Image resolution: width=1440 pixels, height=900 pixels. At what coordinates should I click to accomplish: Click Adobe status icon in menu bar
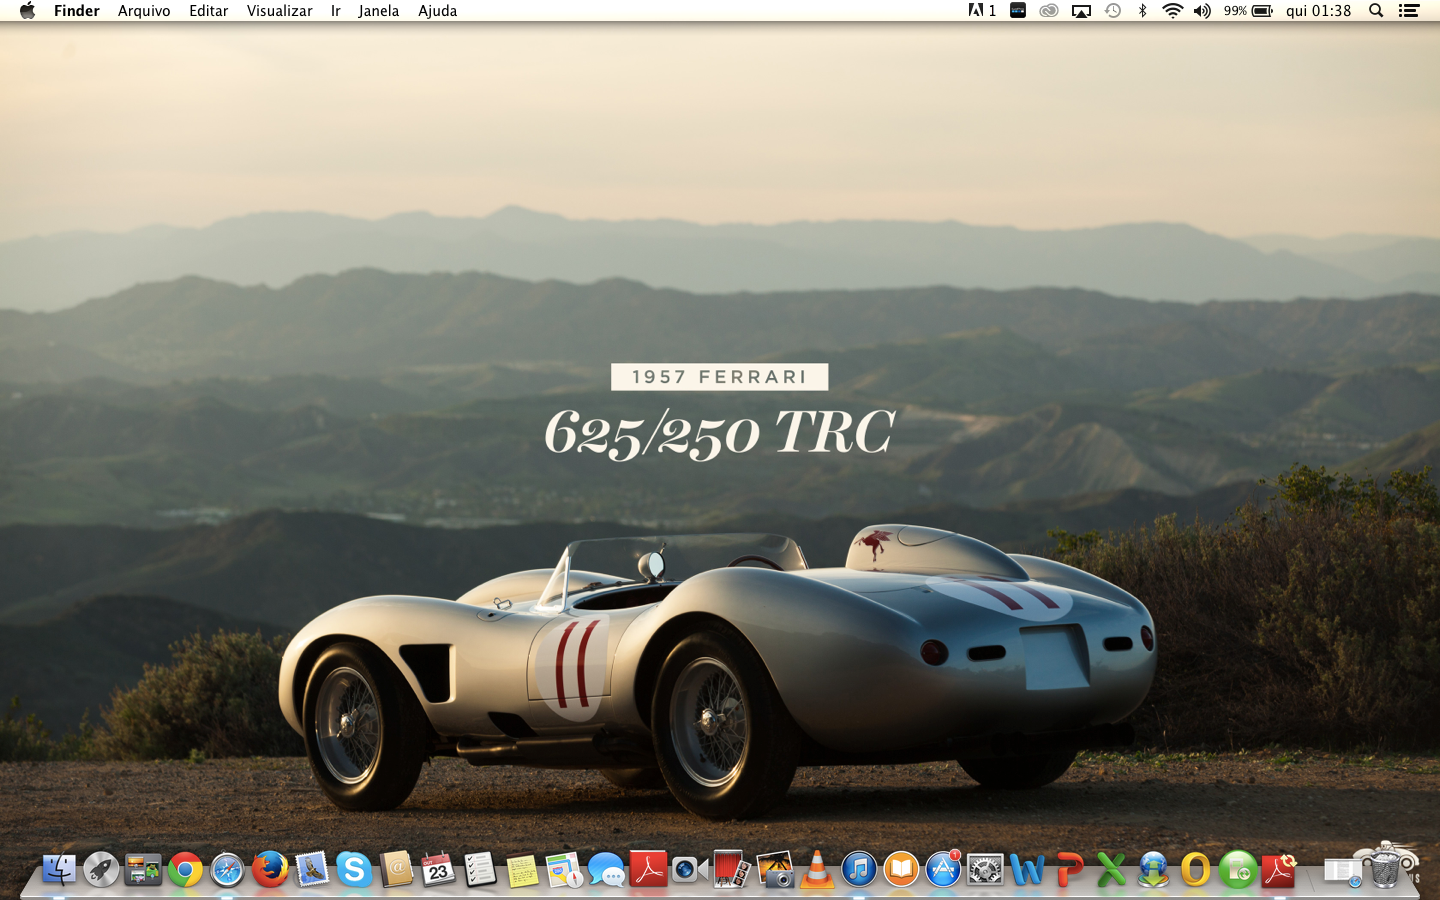982,10
